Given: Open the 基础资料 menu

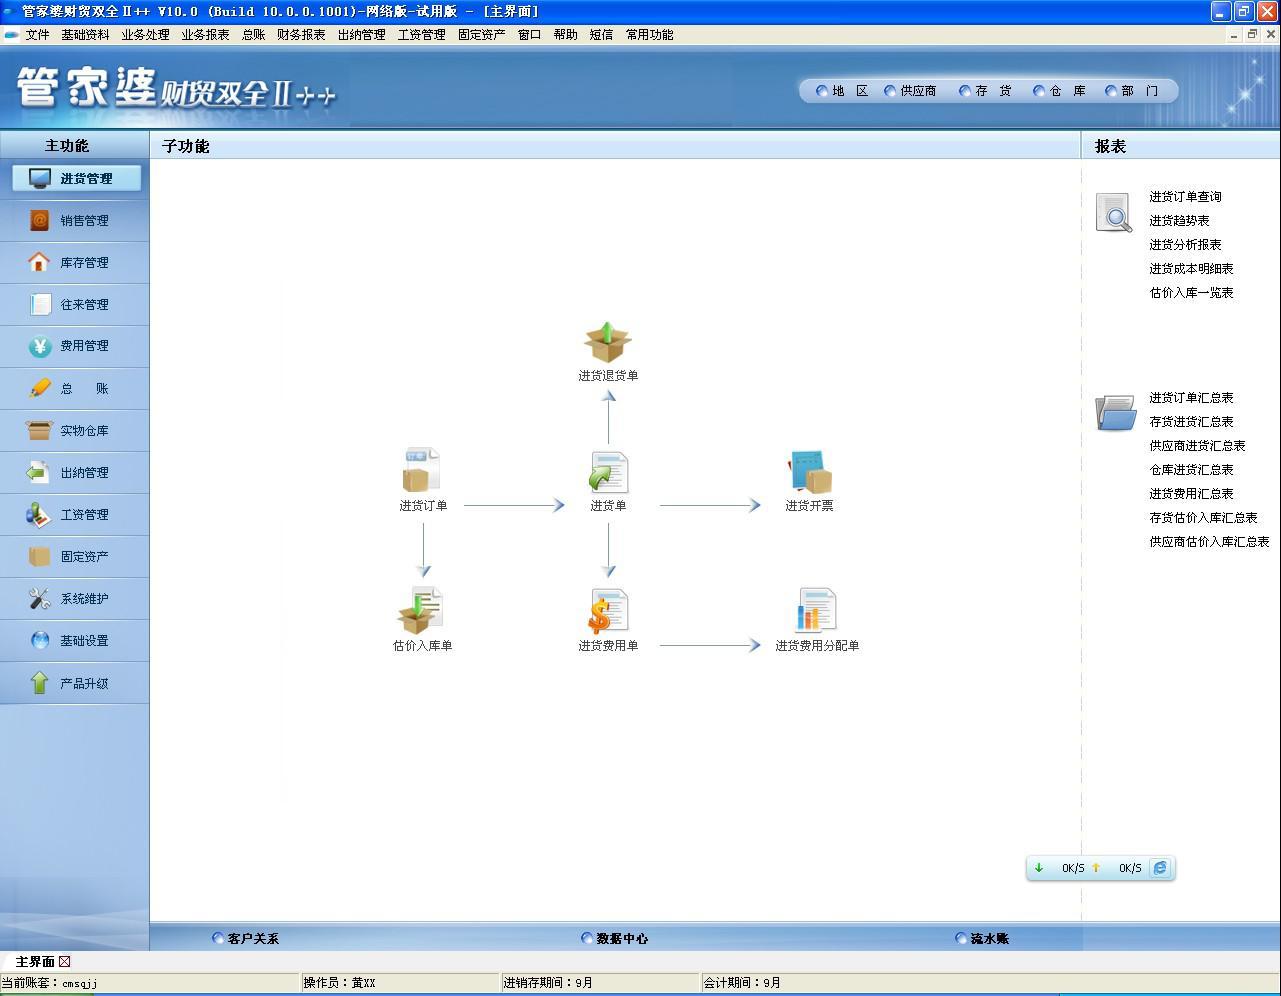Looking at the screenshot, I should pyautogui.click(x=85, y=35).
